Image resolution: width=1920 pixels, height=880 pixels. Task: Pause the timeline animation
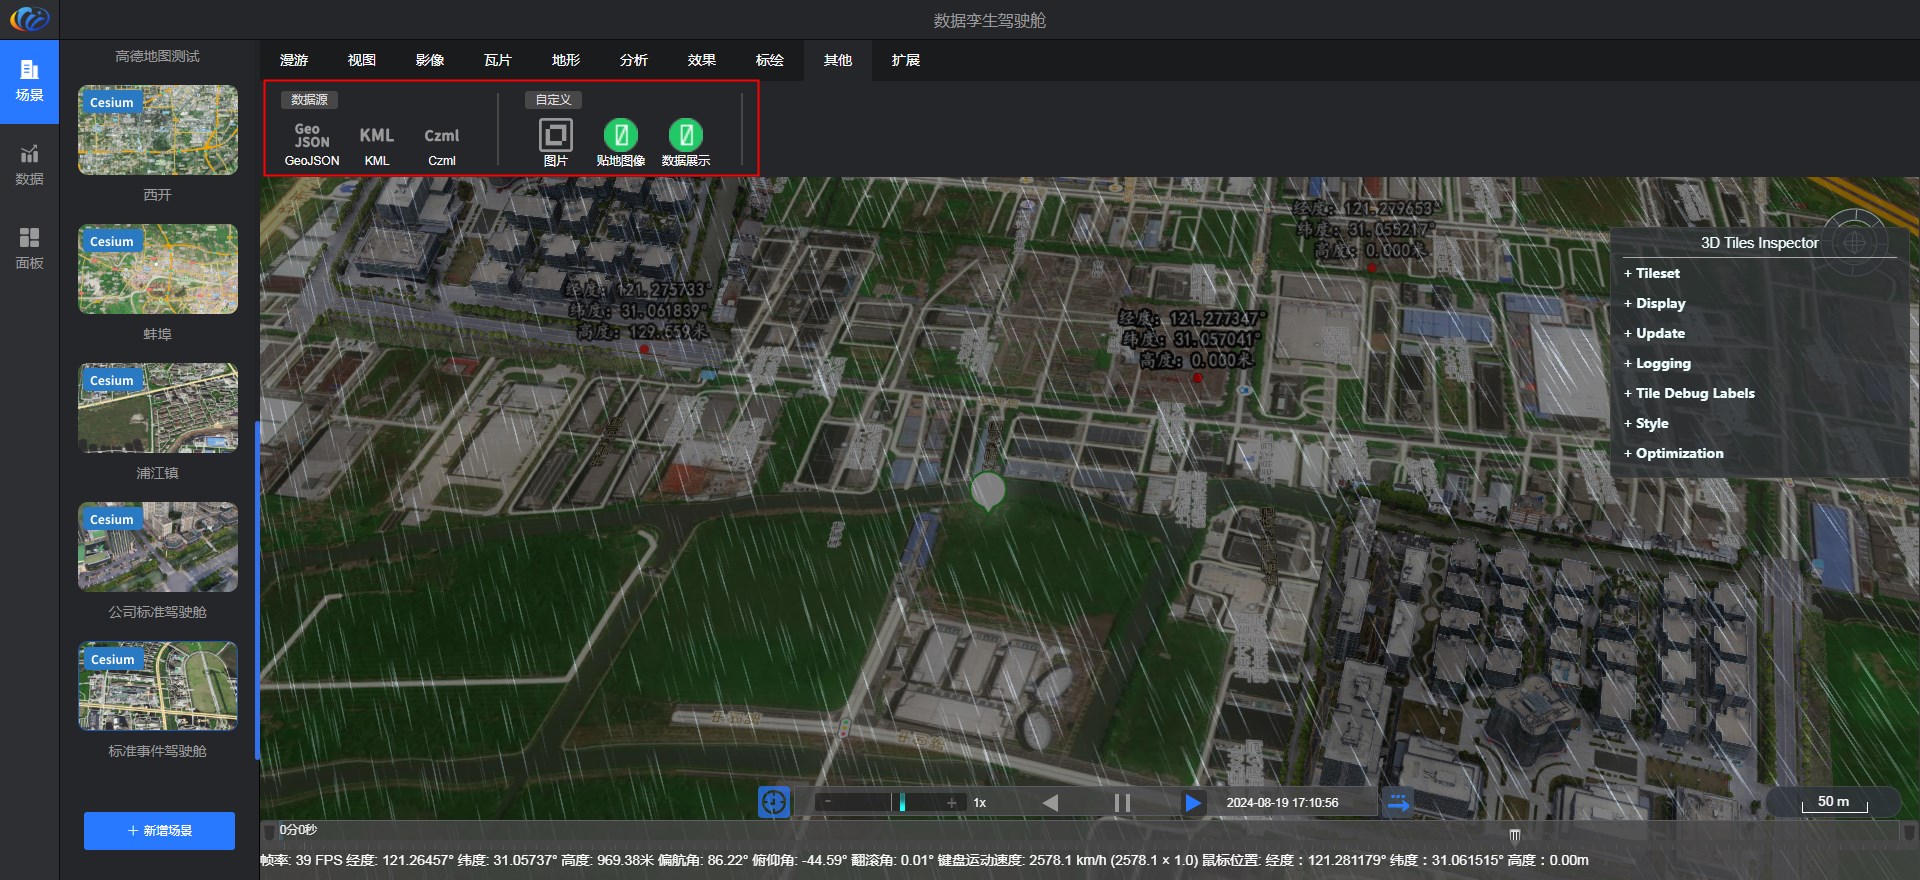click(1122, 802)
